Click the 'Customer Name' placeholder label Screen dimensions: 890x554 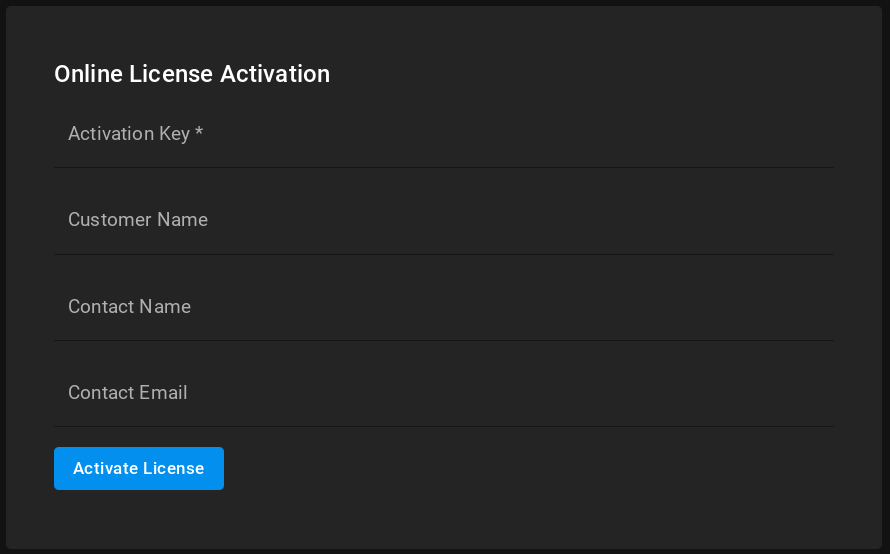click(x=138, y=220)
